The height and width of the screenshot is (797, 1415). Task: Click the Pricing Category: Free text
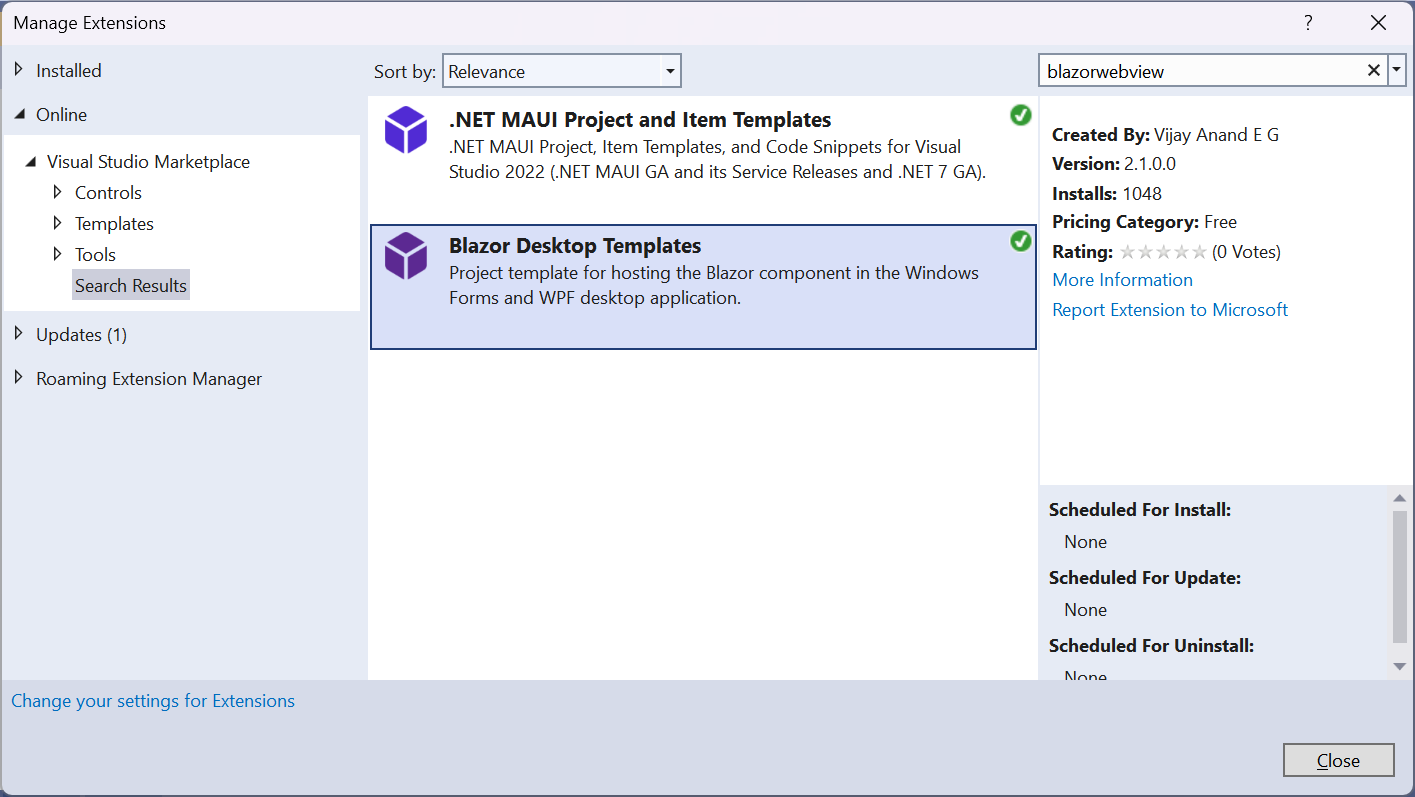1144,222
